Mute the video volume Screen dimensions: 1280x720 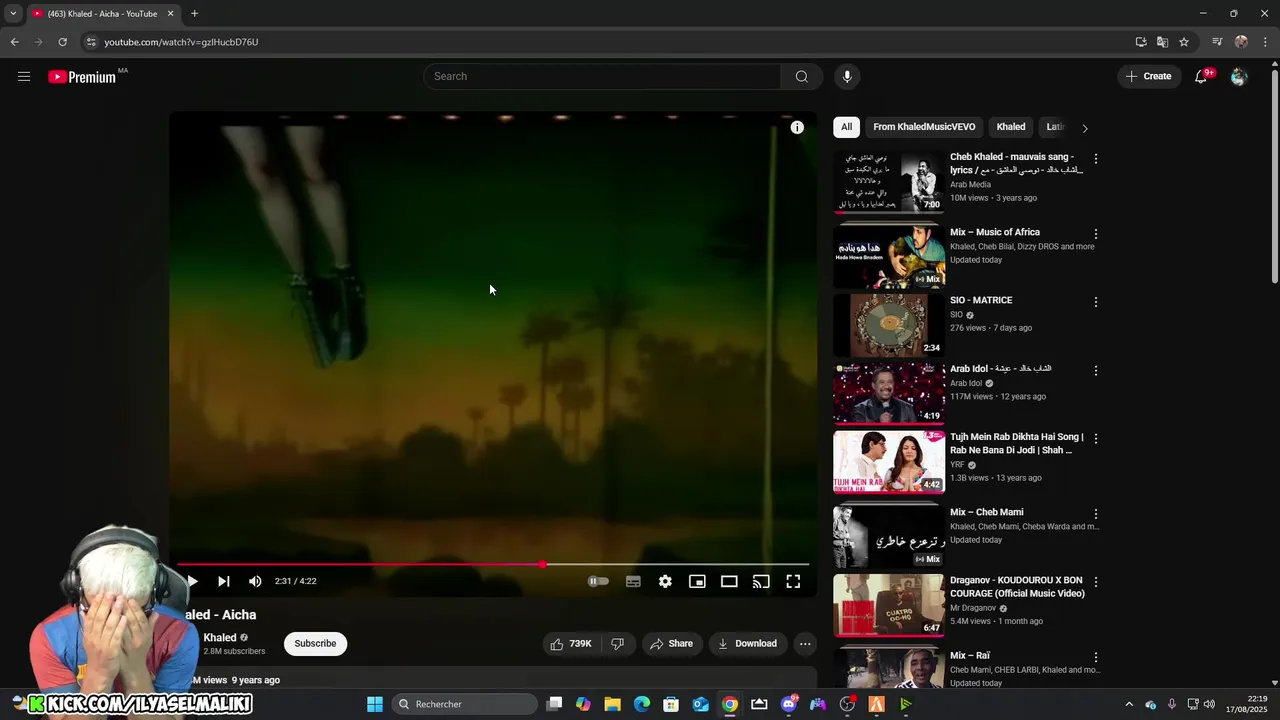[255, 581]
